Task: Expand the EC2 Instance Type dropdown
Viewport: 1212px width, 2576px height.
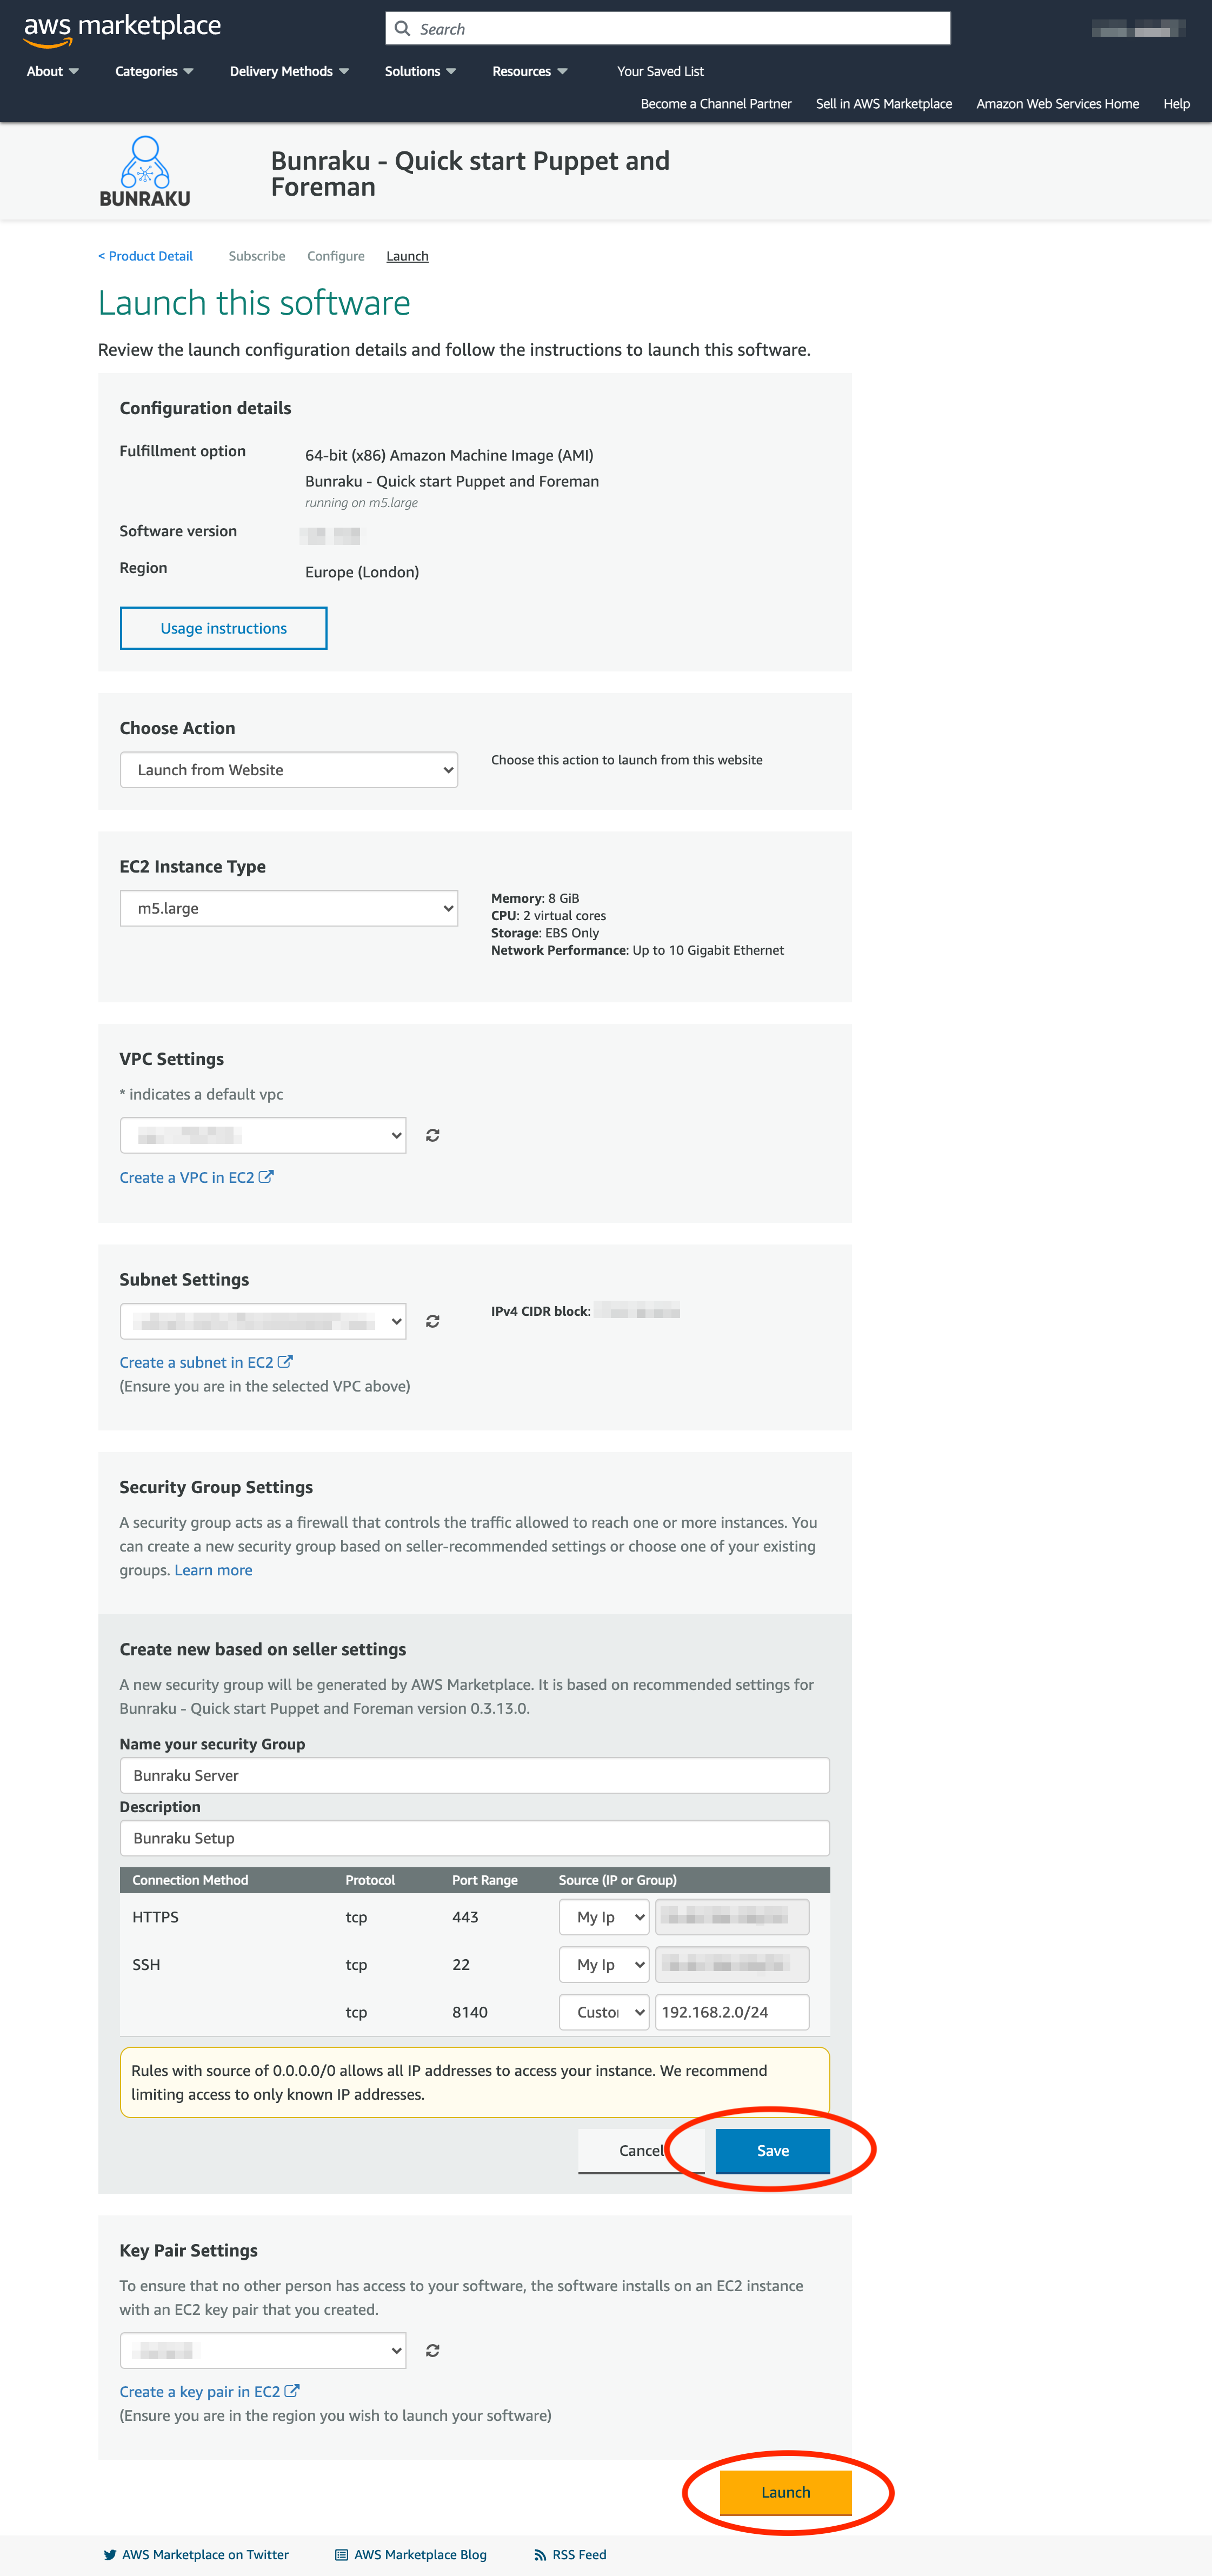Action: pyautogui.click(x=289, y=908)
